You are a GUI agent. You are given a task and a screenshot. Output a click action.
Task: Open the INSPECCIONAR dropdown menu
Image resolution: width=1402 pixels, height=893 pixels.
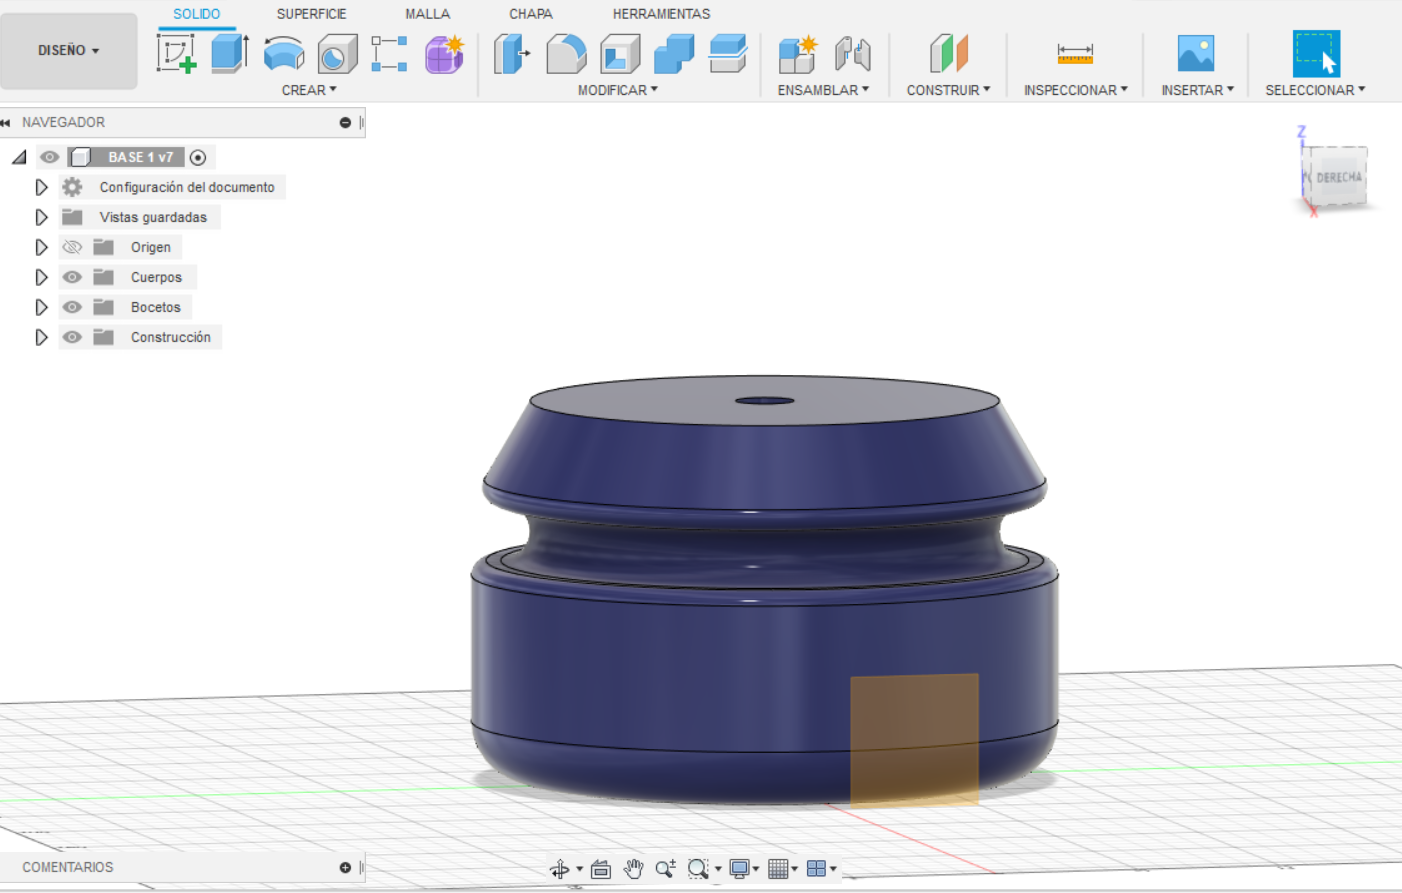(1075, 90)
